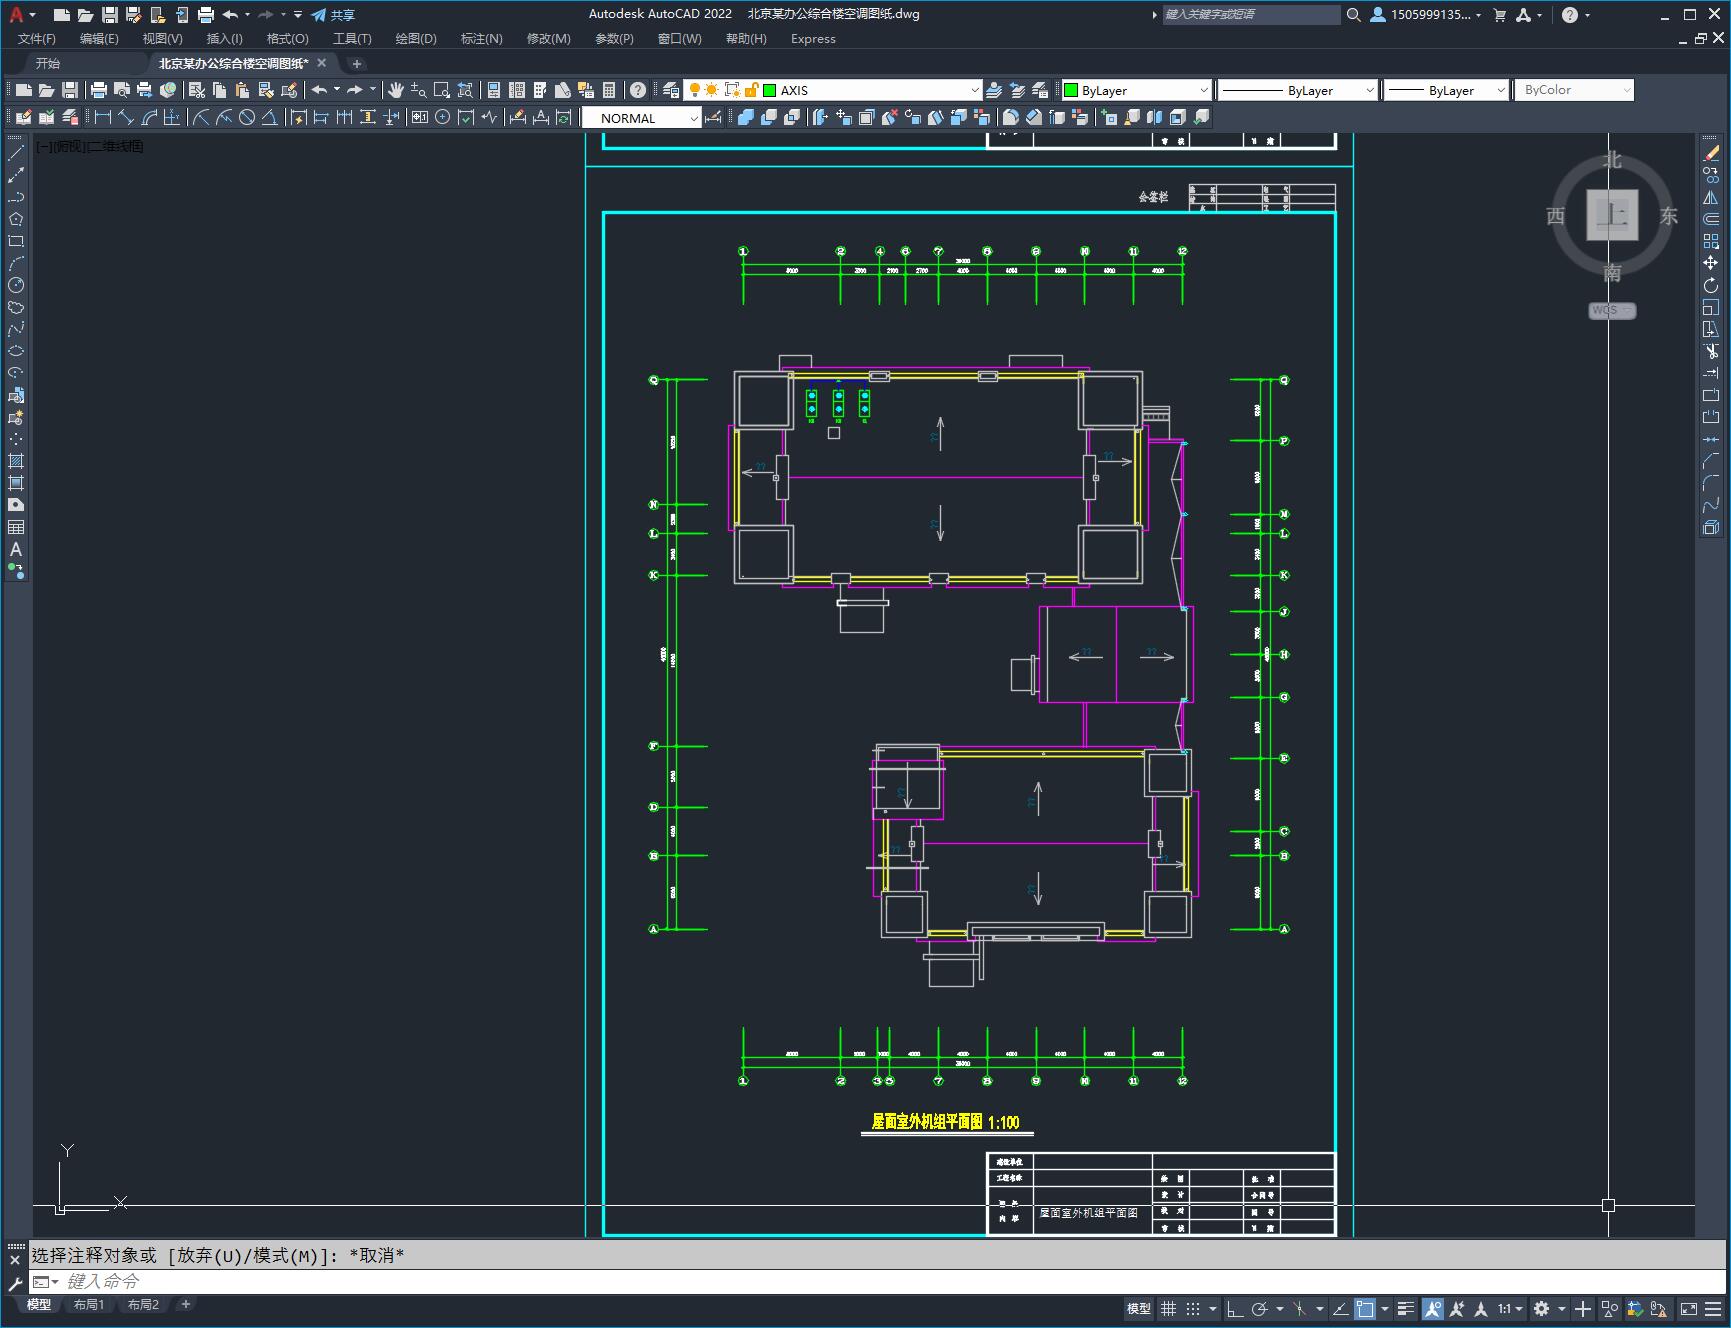
Task: Toggle lineweight display
Action: tap(1406, 1308)
